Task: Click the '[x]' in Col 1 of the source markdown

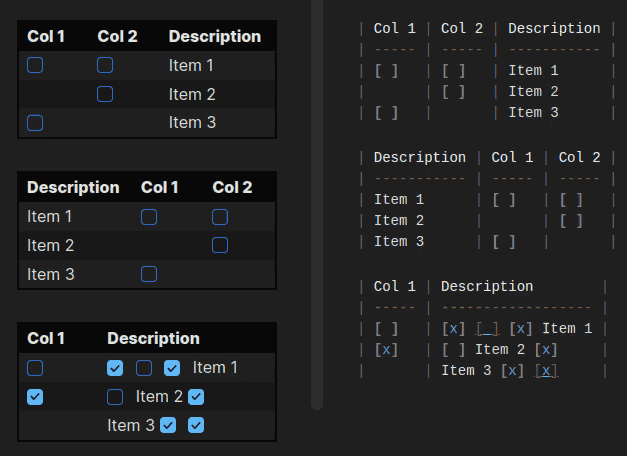Action: point(386,350)
